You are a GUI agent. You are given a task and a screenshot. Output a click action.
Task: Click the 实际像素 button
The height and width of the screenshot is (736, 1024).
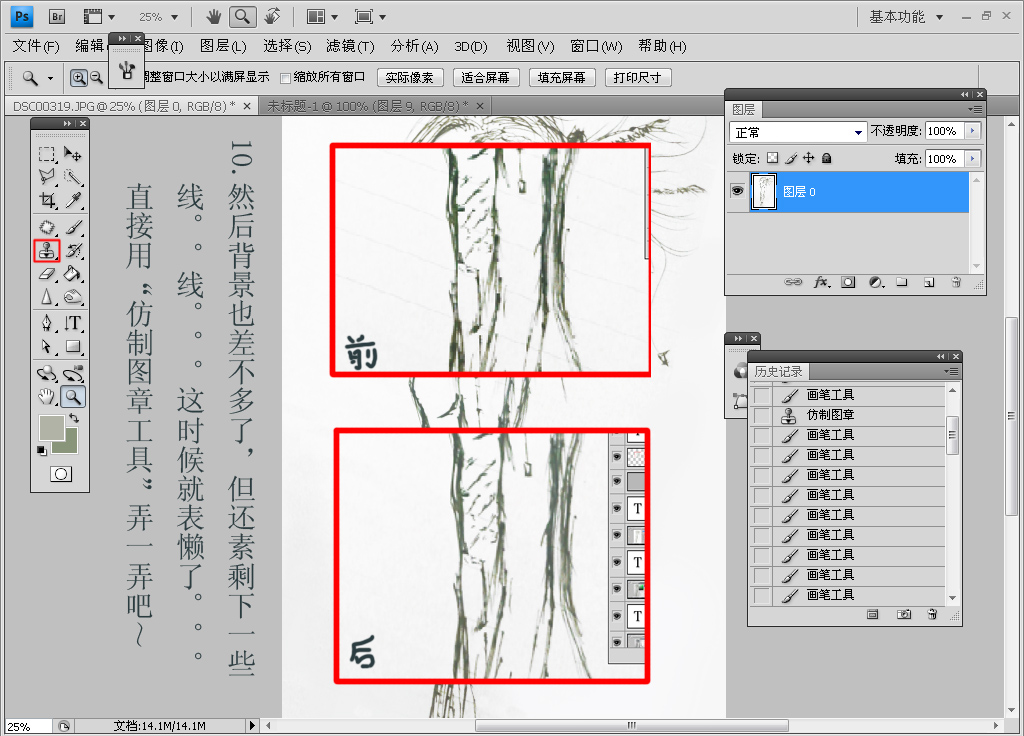pos(410,78)
